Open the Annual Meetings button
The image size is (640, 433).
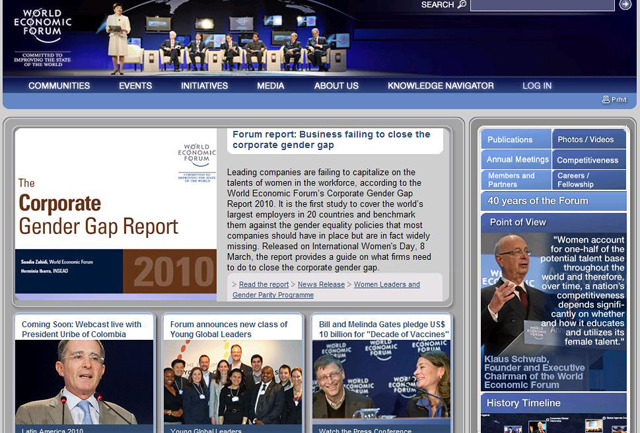(516, 160)
